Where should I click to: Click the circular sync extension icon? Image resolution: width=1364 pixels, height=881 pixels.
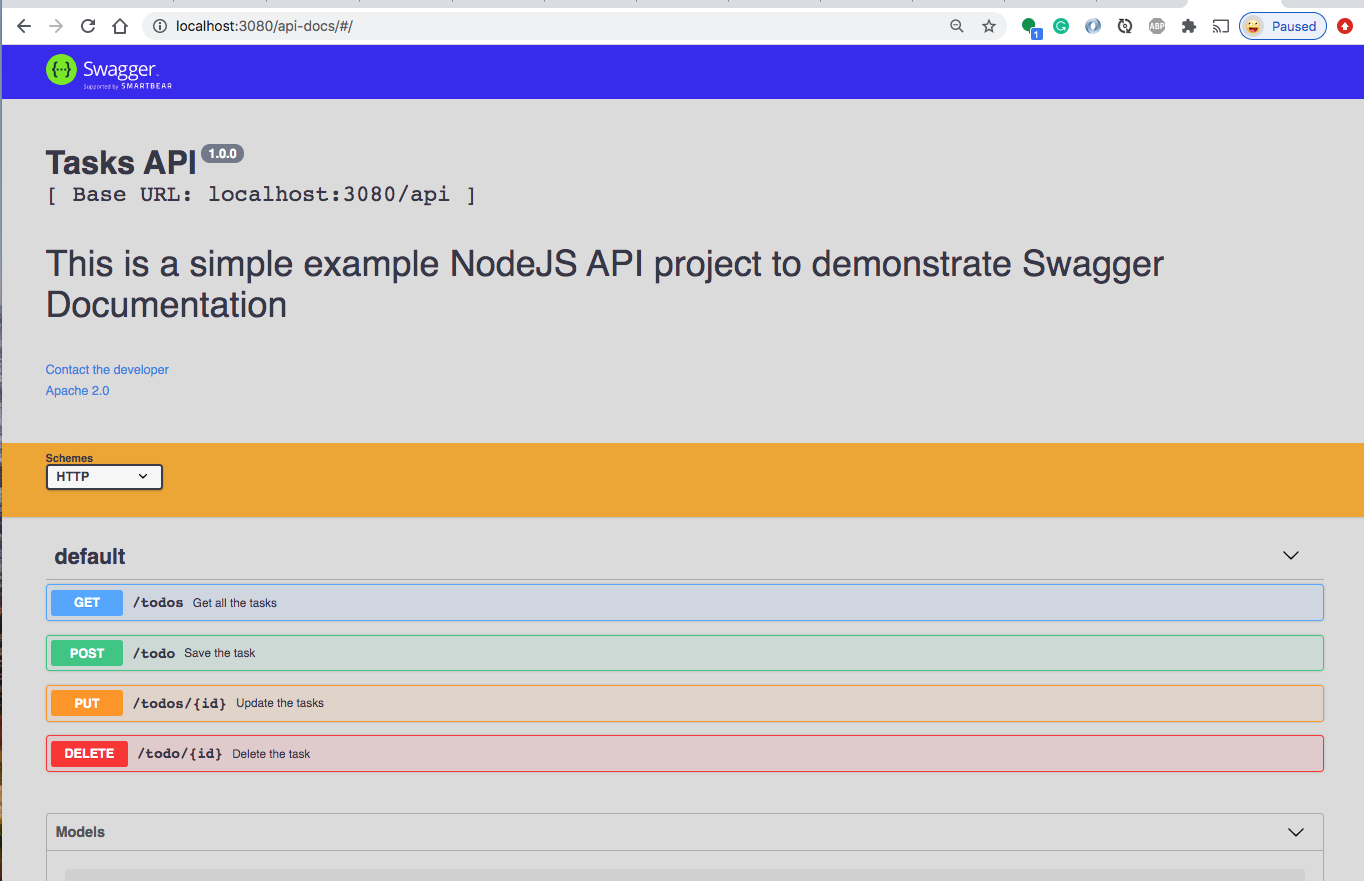click(x=1125, y=26)
